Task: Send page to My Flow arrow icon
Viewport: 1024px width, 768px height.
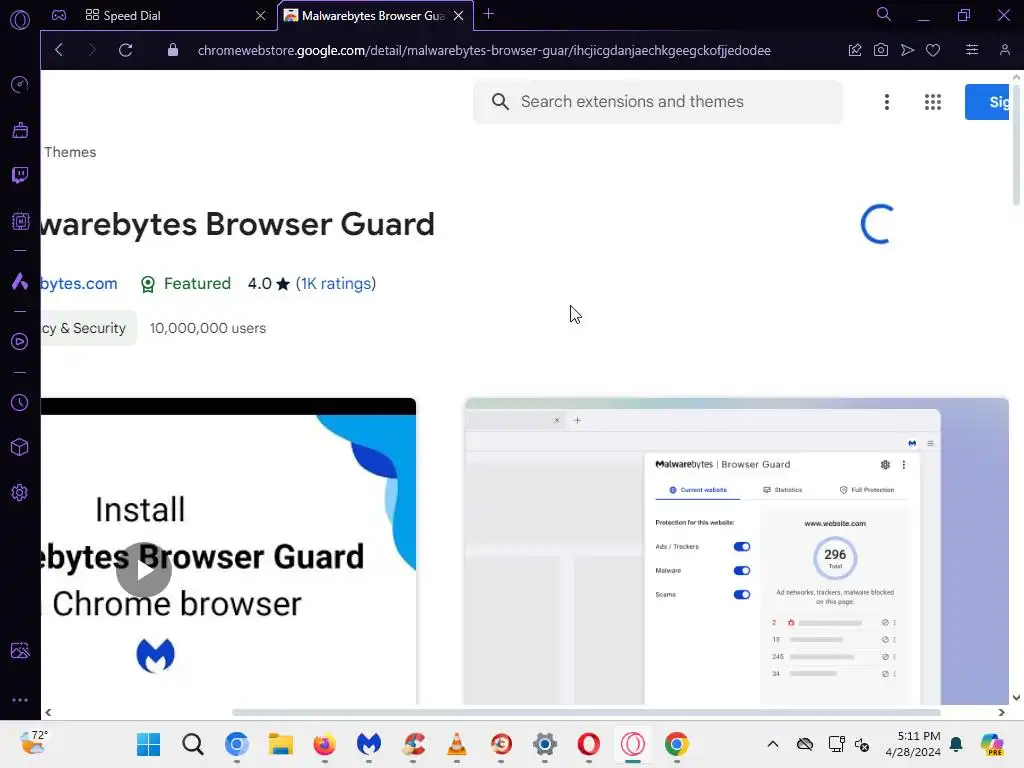Action: tap(907, 50)
